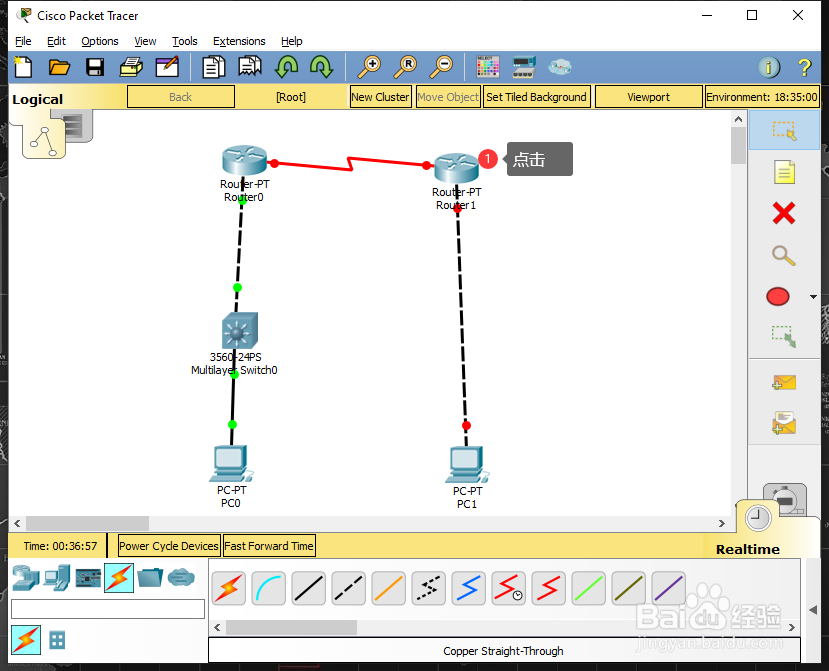
Task: Click Fast Forward Time button
Action: tap(269, 546)
